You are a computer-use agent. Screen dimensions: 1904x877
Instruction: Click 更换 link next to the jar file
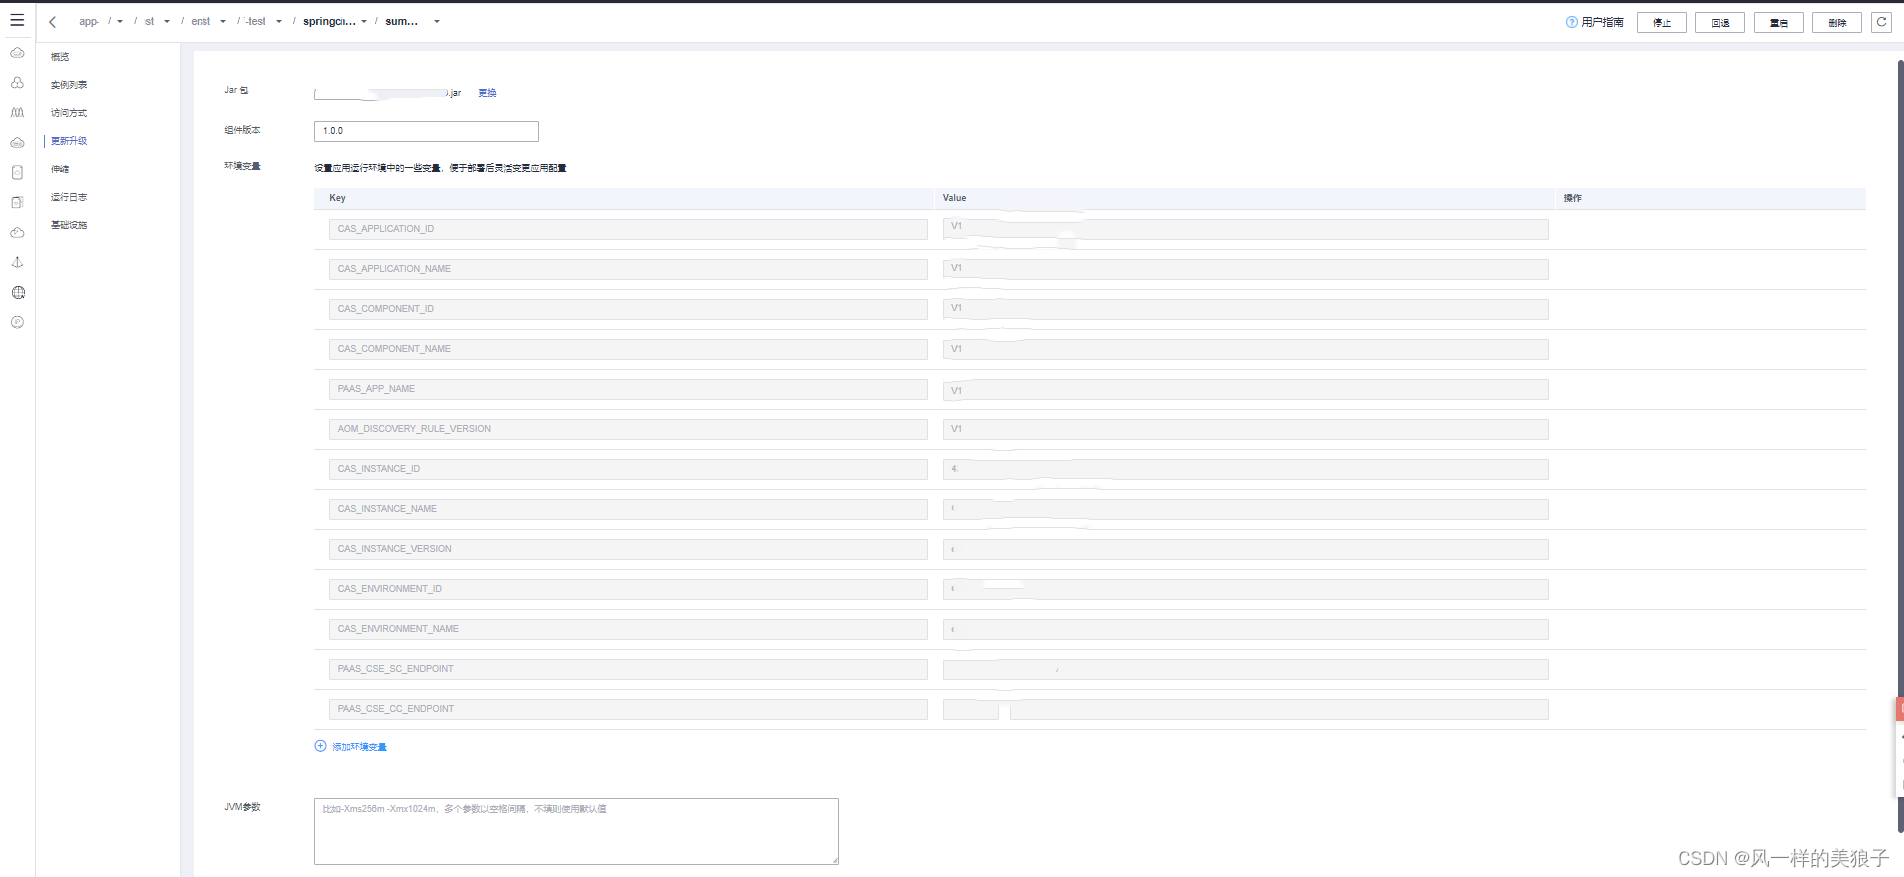click(487, 93)
